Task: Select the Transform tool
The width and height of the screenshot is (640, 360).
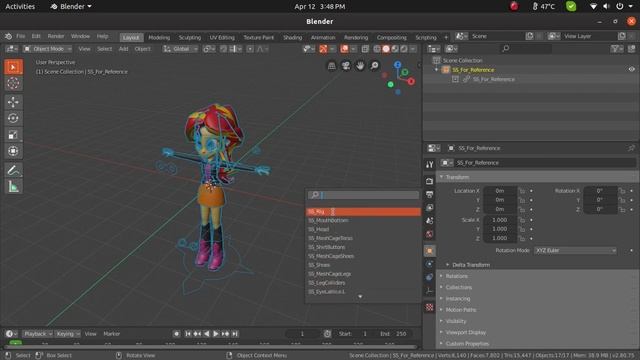Action: point(13,151)
